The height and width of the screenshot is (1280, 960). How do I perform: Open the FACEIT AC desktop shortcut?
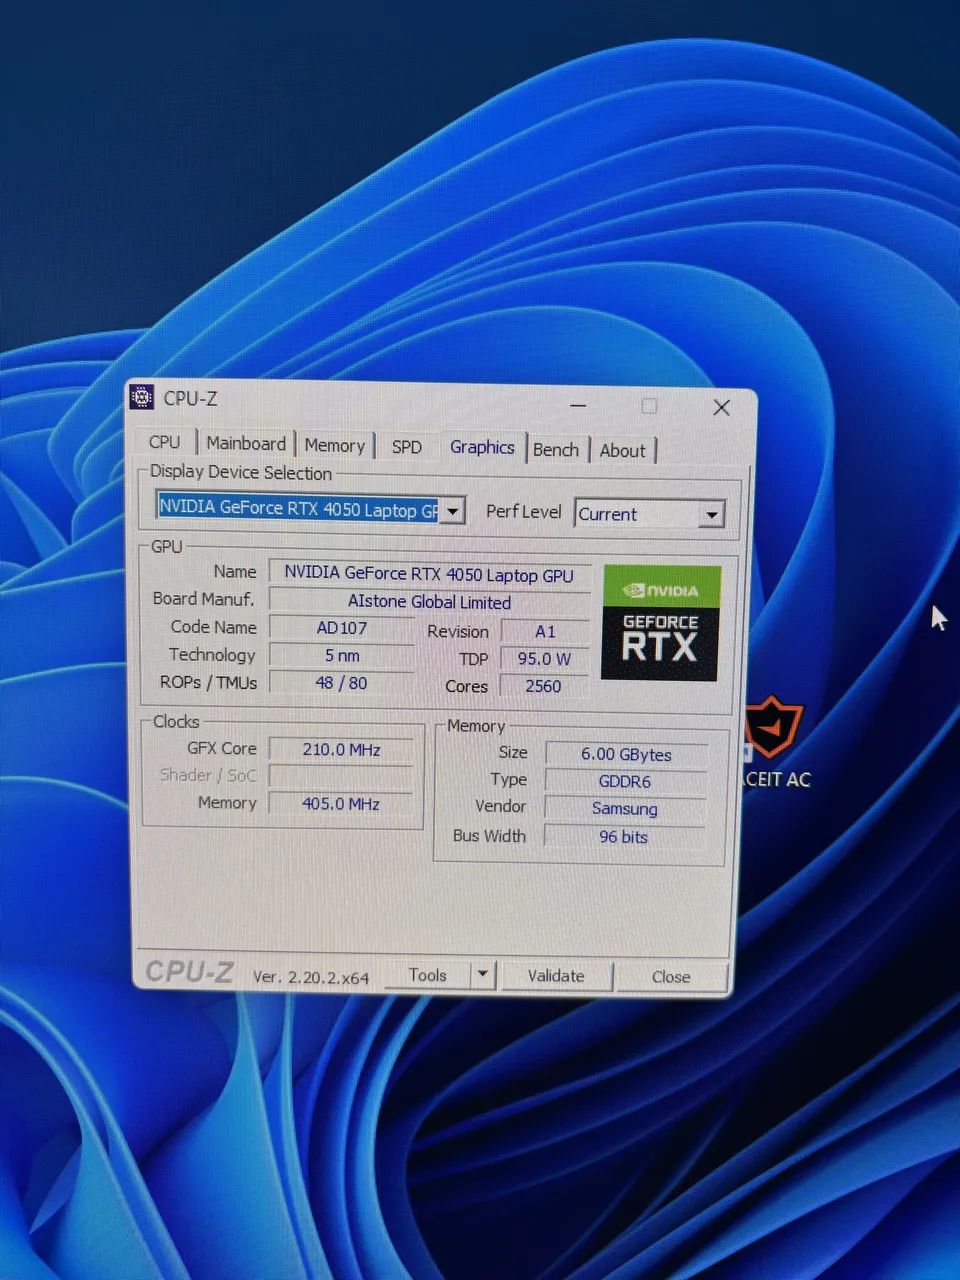(x=776, y=743)
